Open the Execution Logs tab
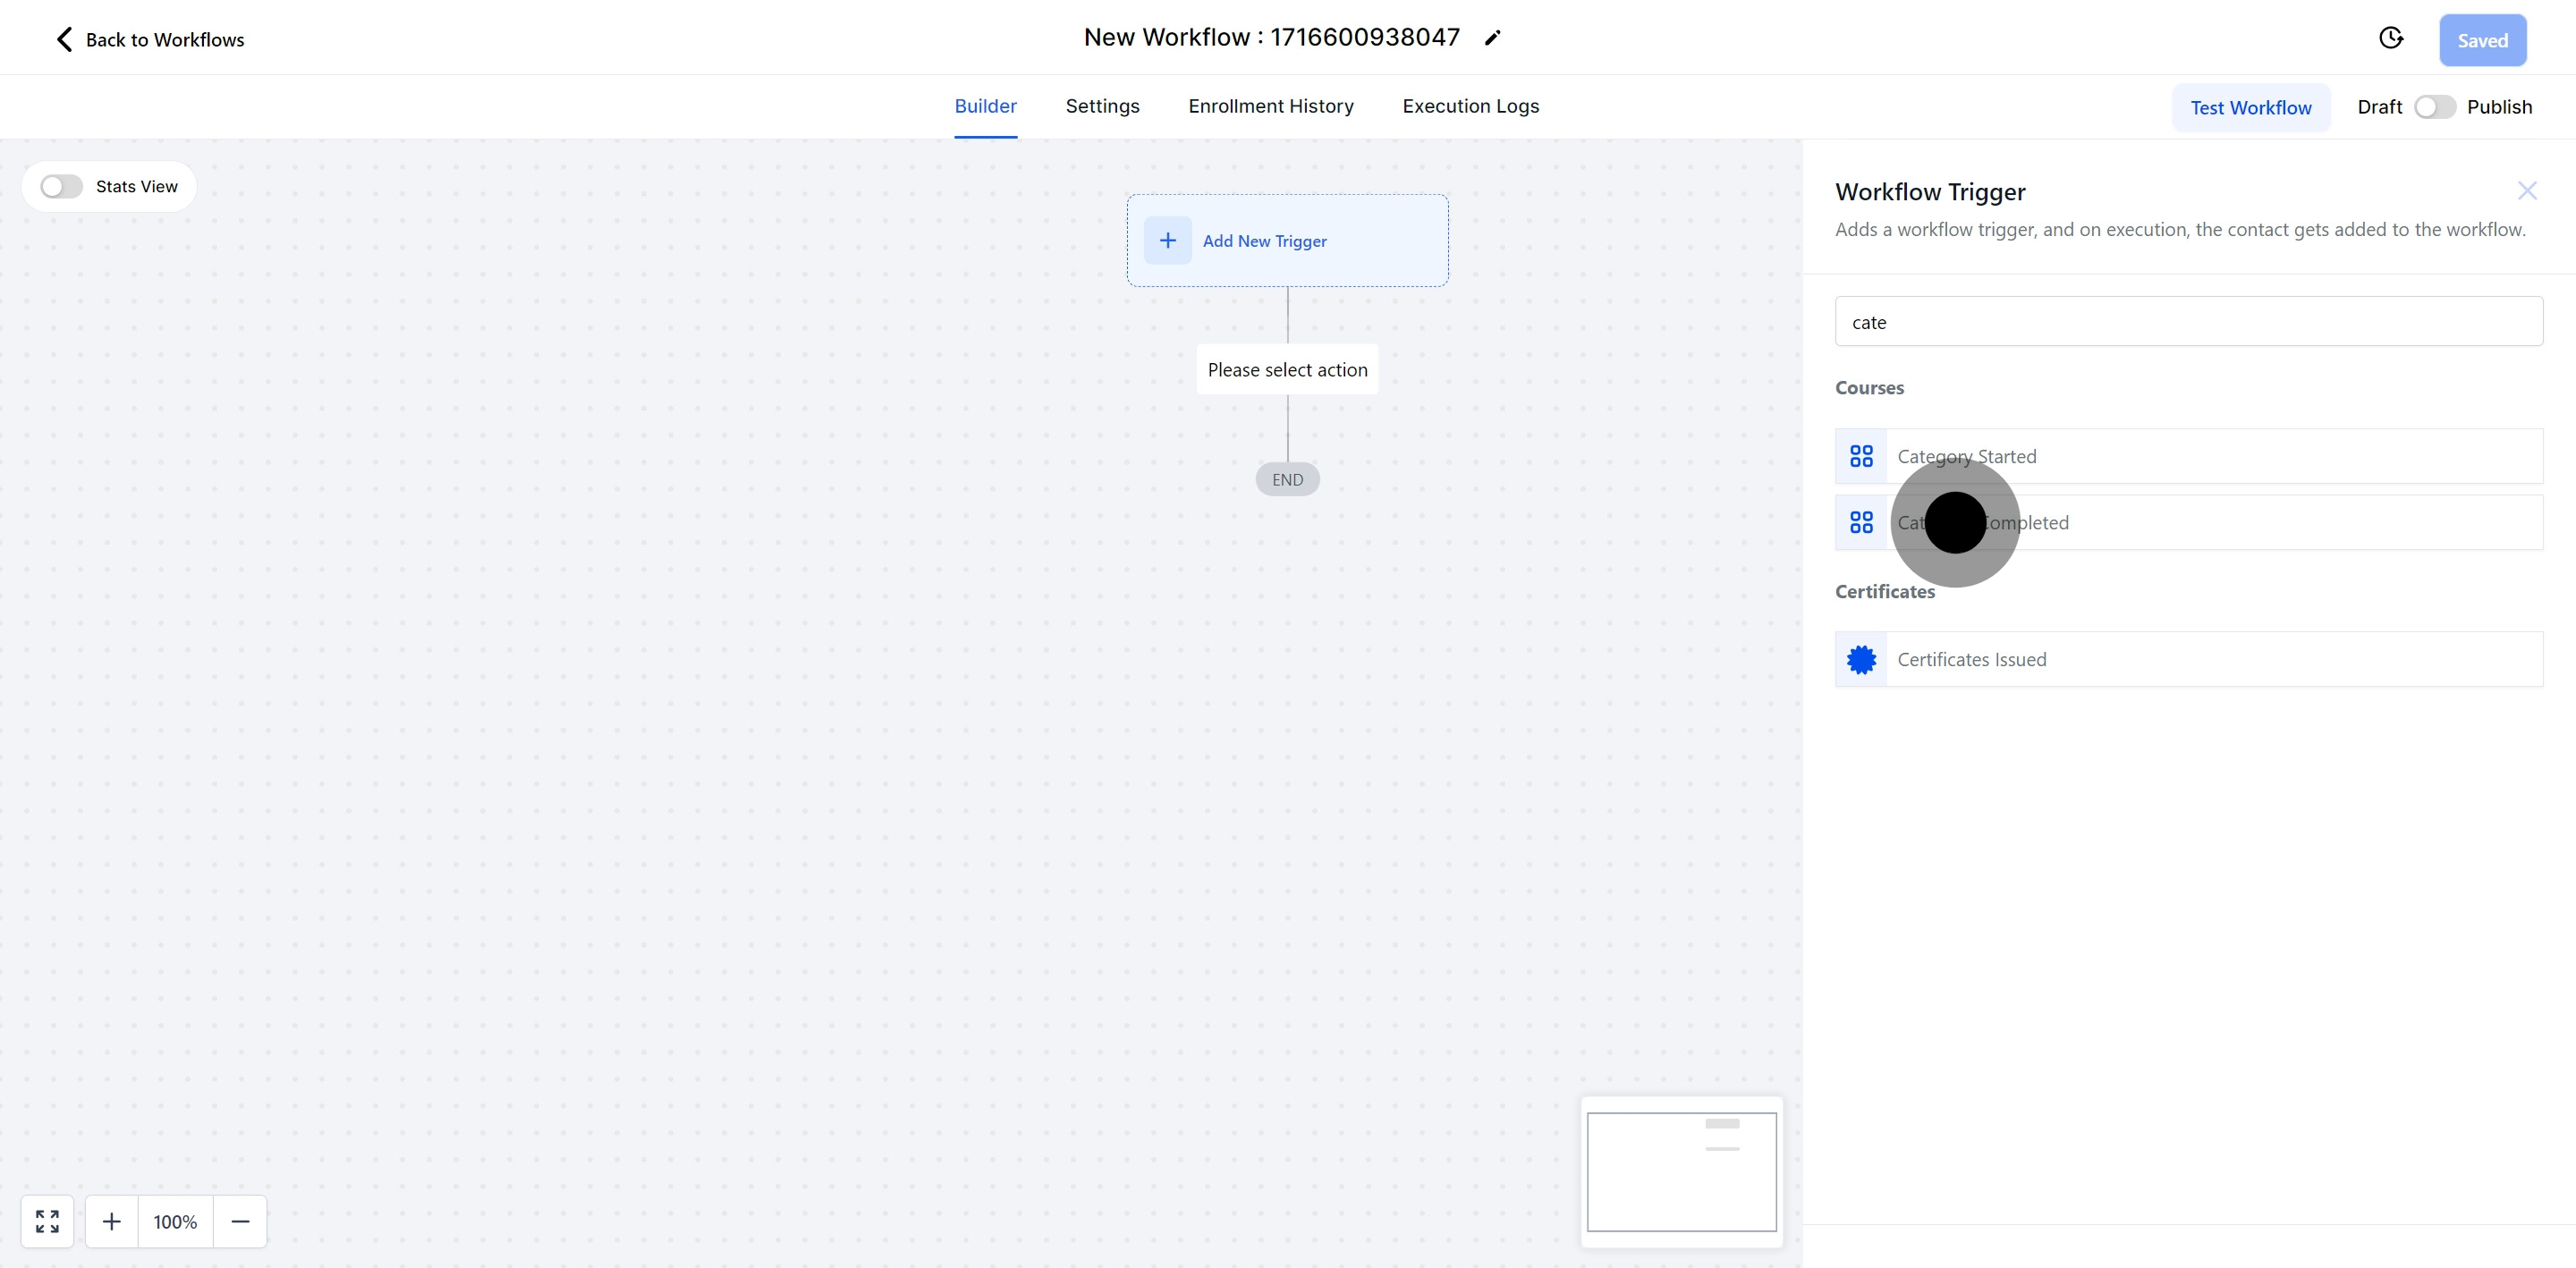This screenshot has height=1268, width=2576. [x=1470, y=106]
